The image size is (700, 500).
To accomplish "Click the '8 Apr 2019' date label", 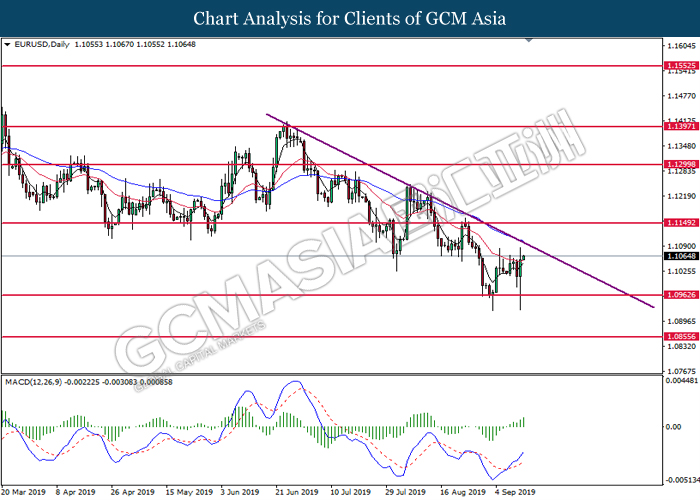I will (x=75, y=492).
